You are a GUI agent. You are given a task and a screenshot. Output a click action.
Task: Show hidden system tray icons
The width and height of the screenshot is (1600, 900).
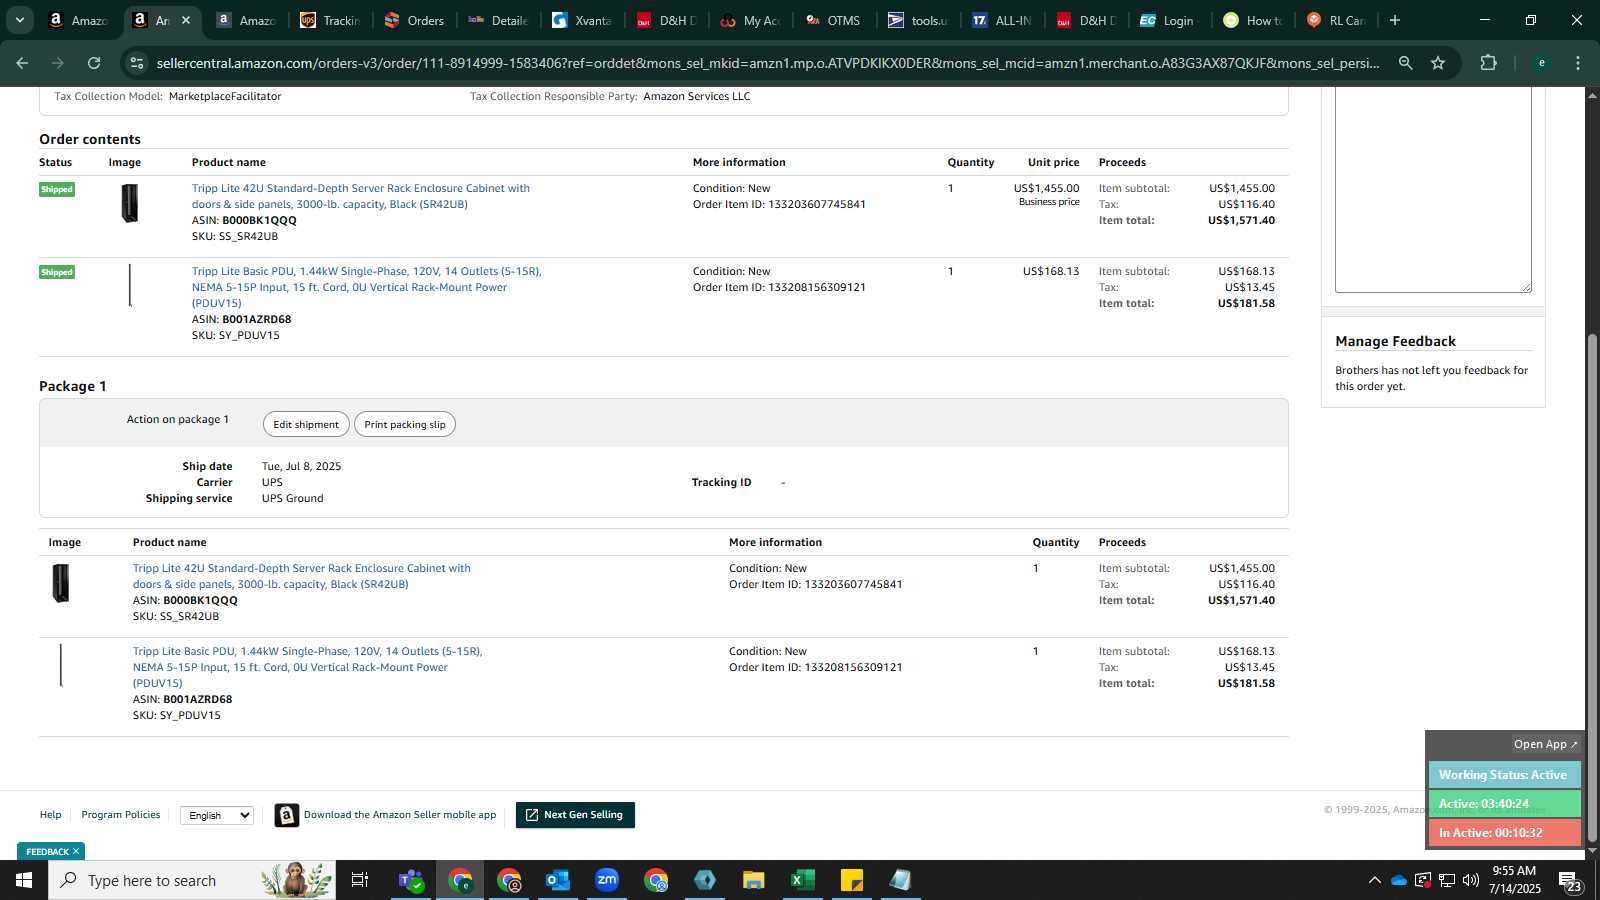1374,880
